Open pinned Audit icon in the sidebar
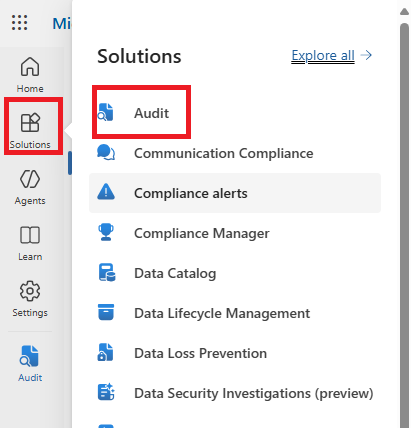The width and height of the screenshot is (411, 428). (30, 356)
